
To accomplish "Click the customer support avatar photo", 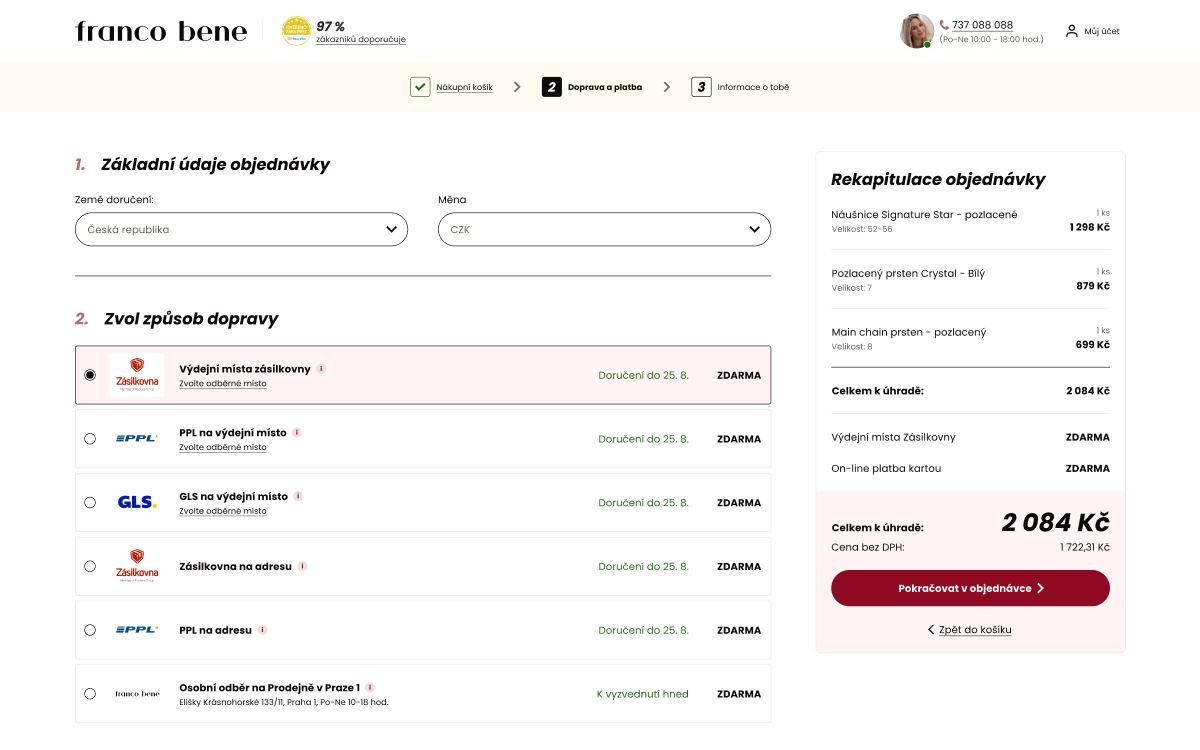I will pos(916,31).
